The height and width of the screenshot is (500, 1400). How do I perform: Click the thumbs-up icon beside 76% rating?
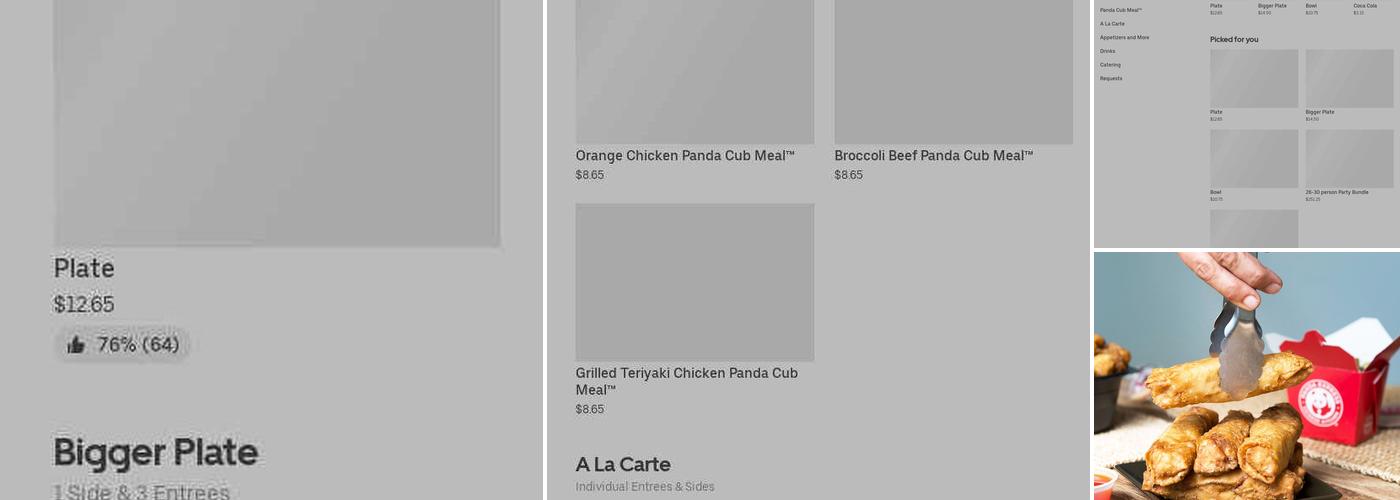click(x=76, y=345)
